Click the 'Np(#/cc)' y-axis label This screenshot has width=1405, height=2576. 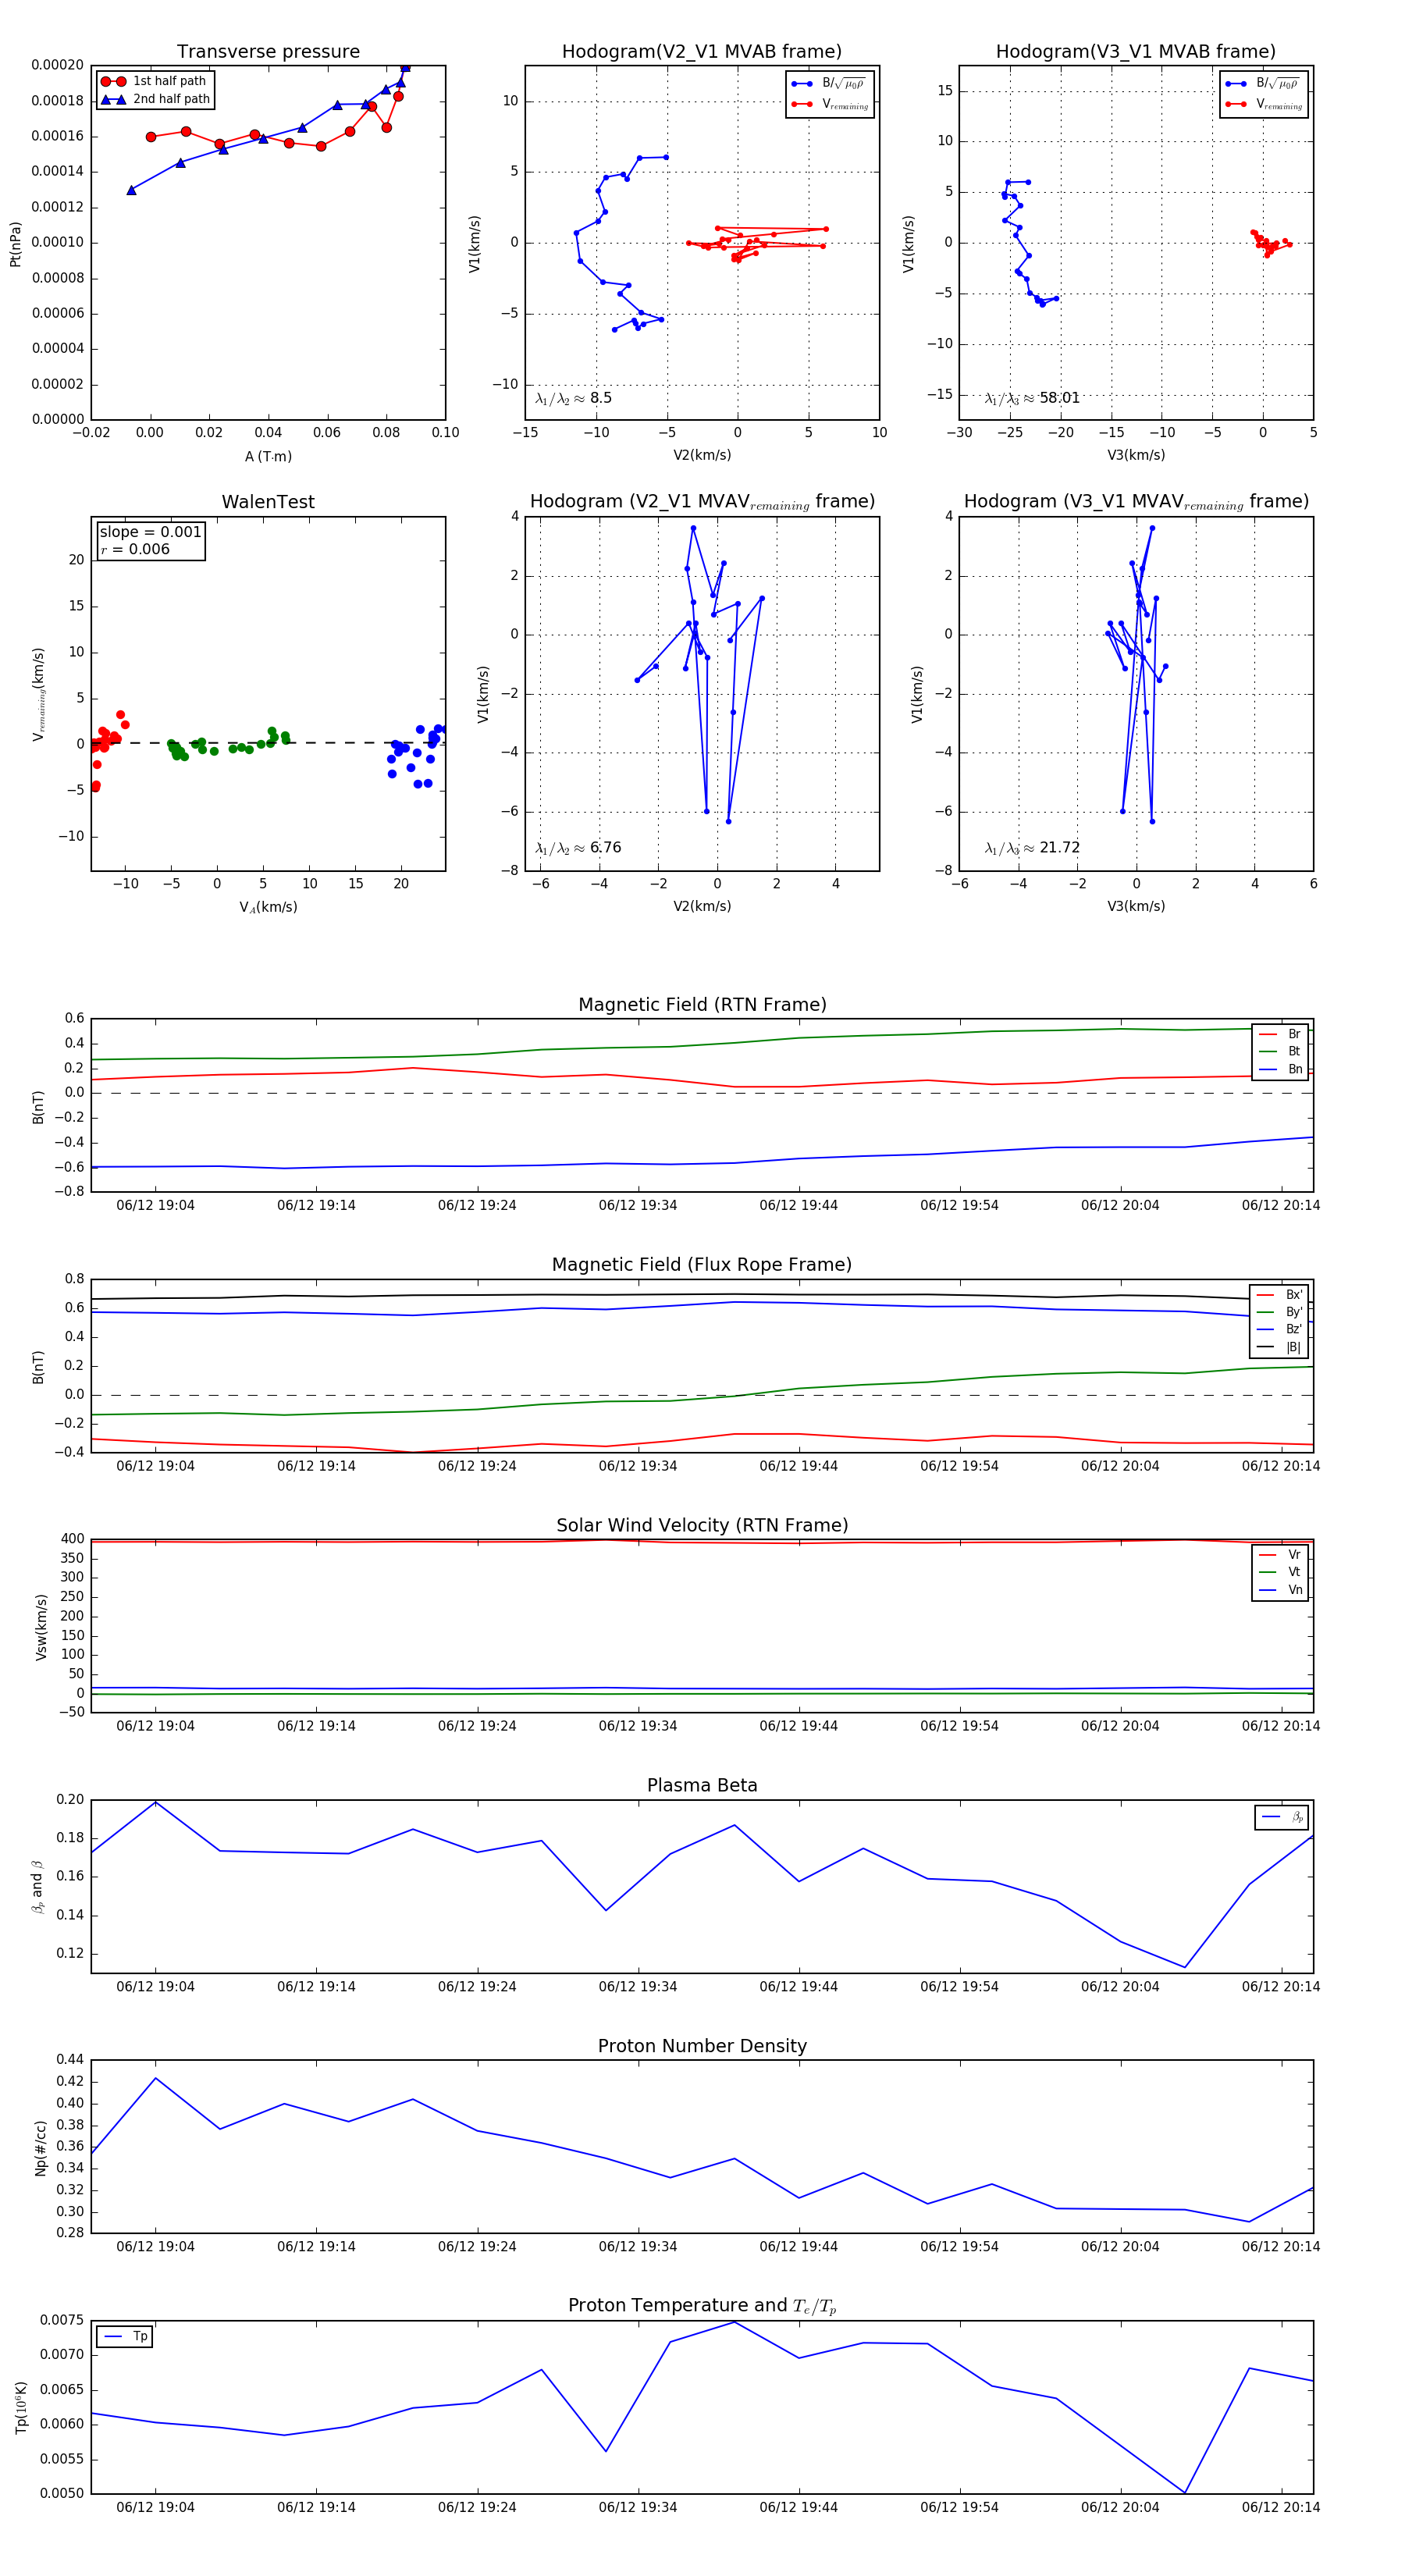40,2147
